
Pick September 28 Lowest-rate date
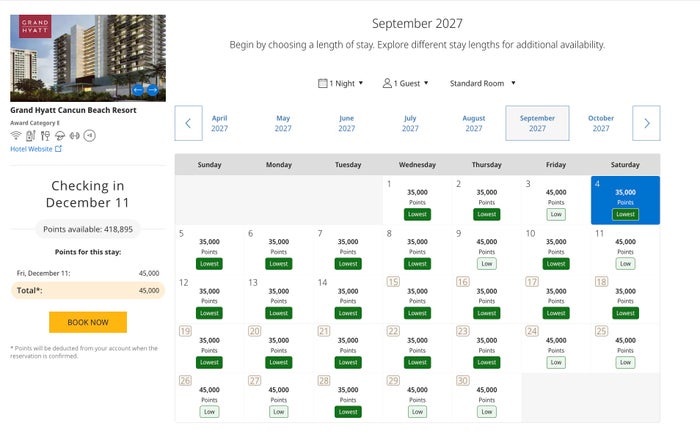coord(348,398)
